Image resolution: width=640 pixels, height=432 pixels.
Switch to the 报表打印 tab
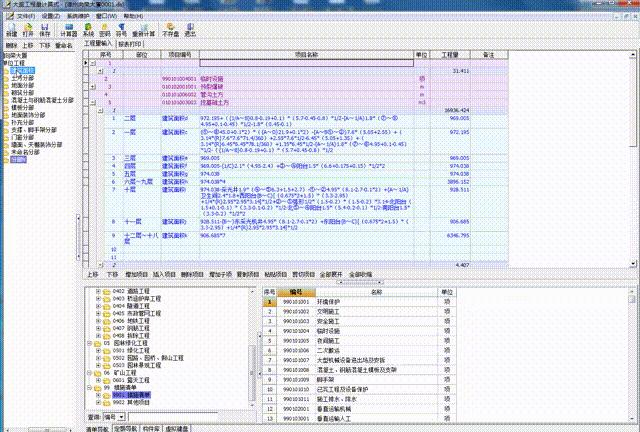[x=131, y=45]
